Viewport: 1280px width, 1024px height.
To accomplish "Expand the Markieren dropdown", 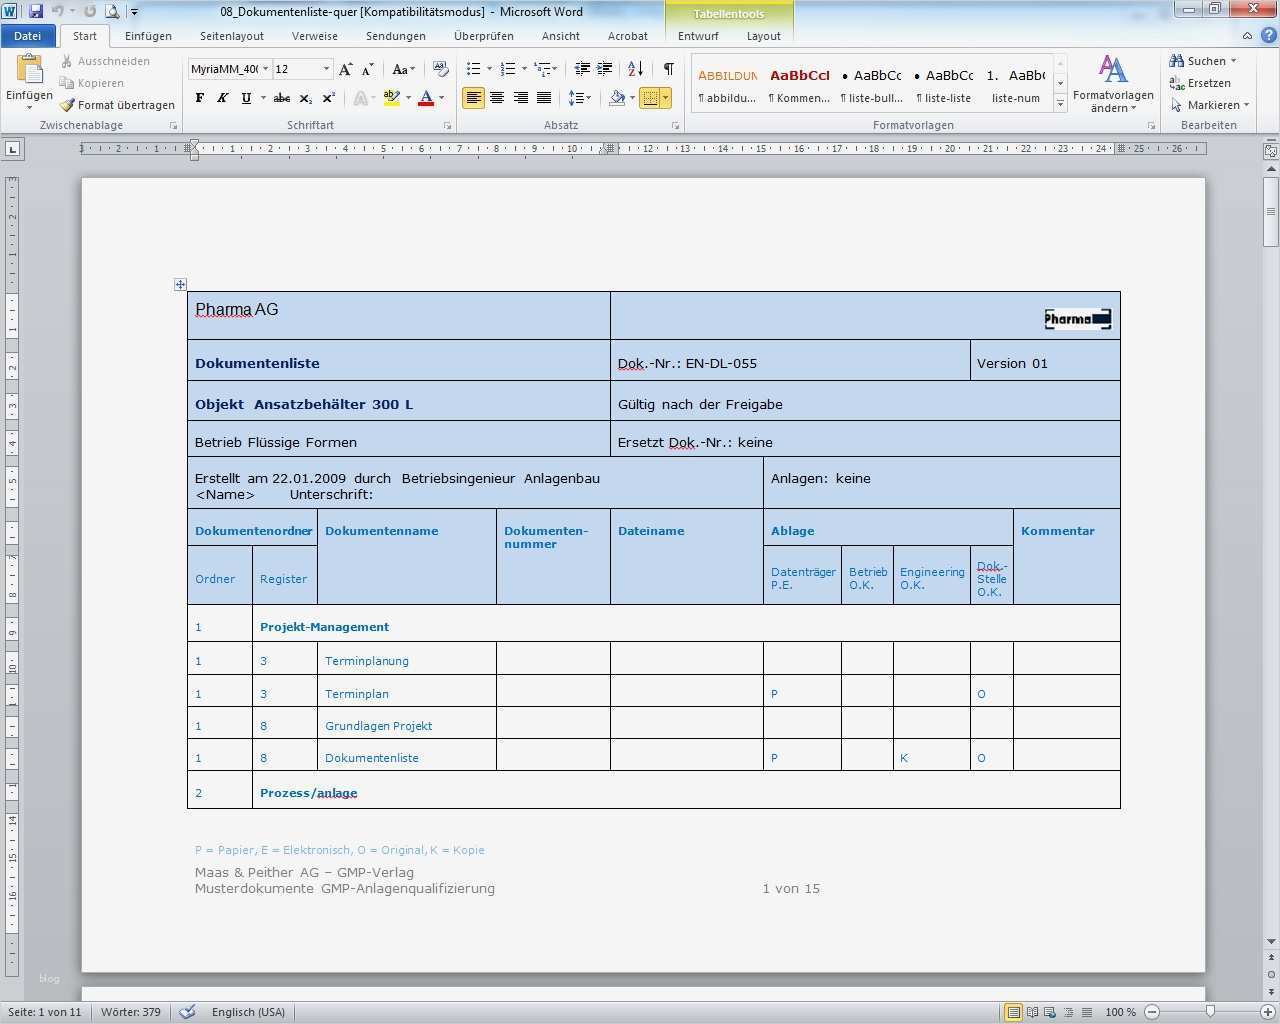I will tap(1246, 105).
